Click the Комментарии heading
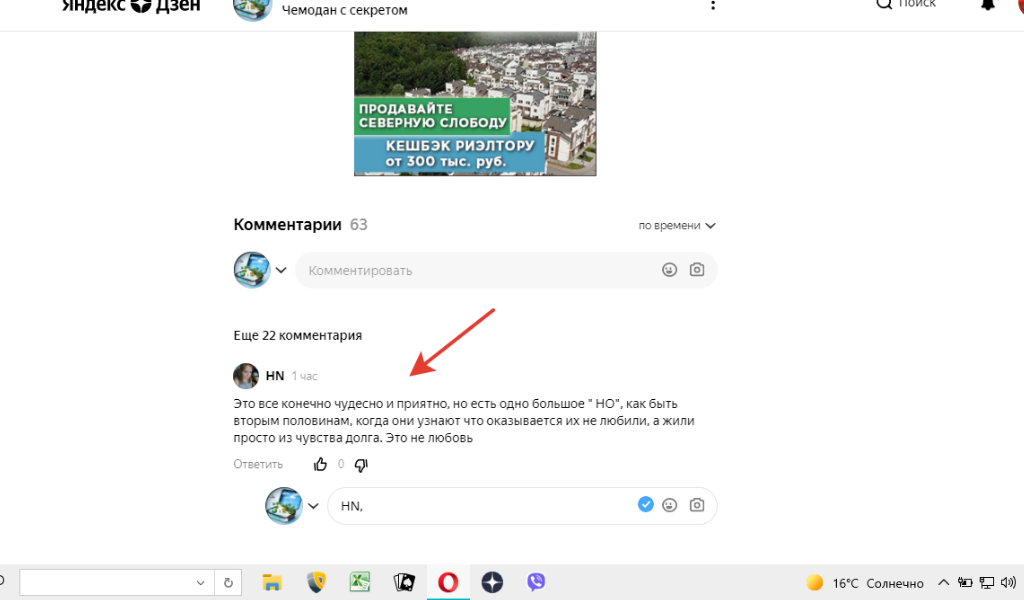1024x600 pixels. 287,225
